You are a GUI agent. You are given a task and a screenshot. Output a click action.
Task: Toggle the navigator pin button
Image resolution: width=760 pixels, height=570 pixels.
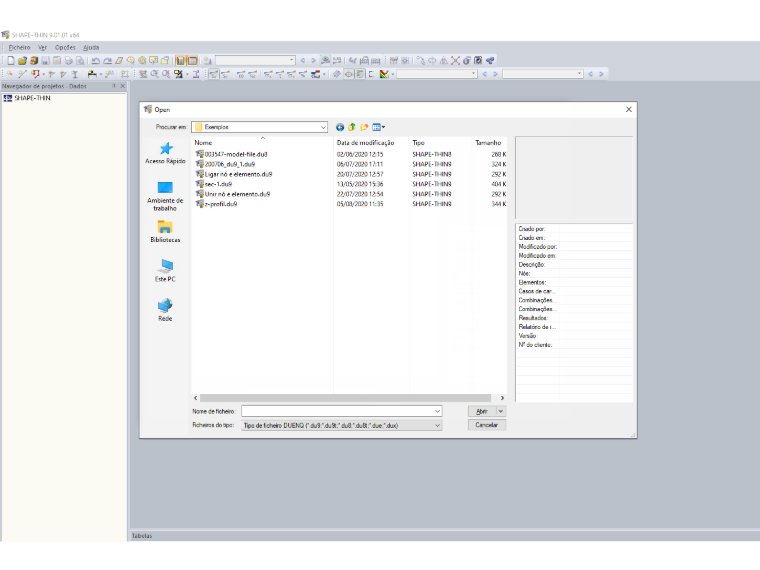(114, 86)
